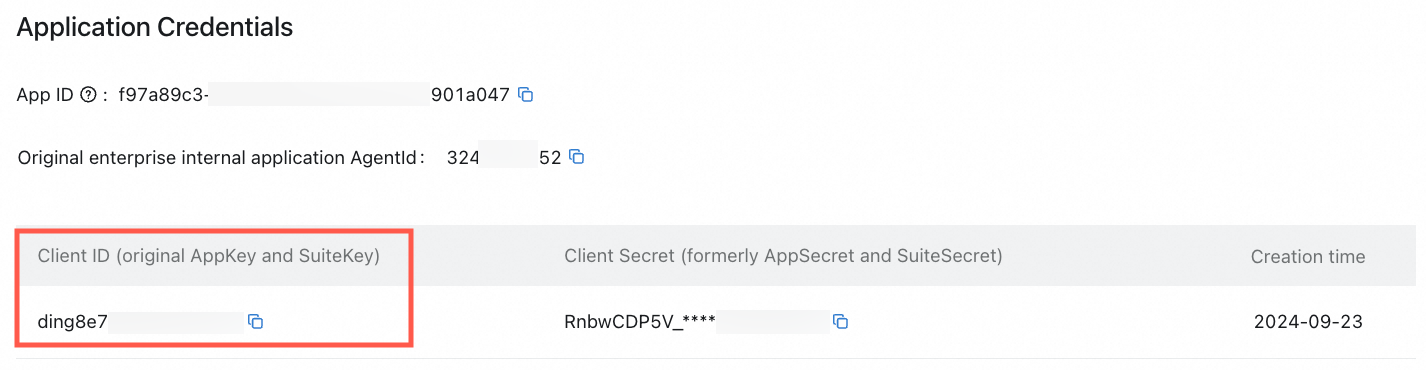Click the AgentId digits 324
Screen dimensions: 1426x370
pos(463,157)
